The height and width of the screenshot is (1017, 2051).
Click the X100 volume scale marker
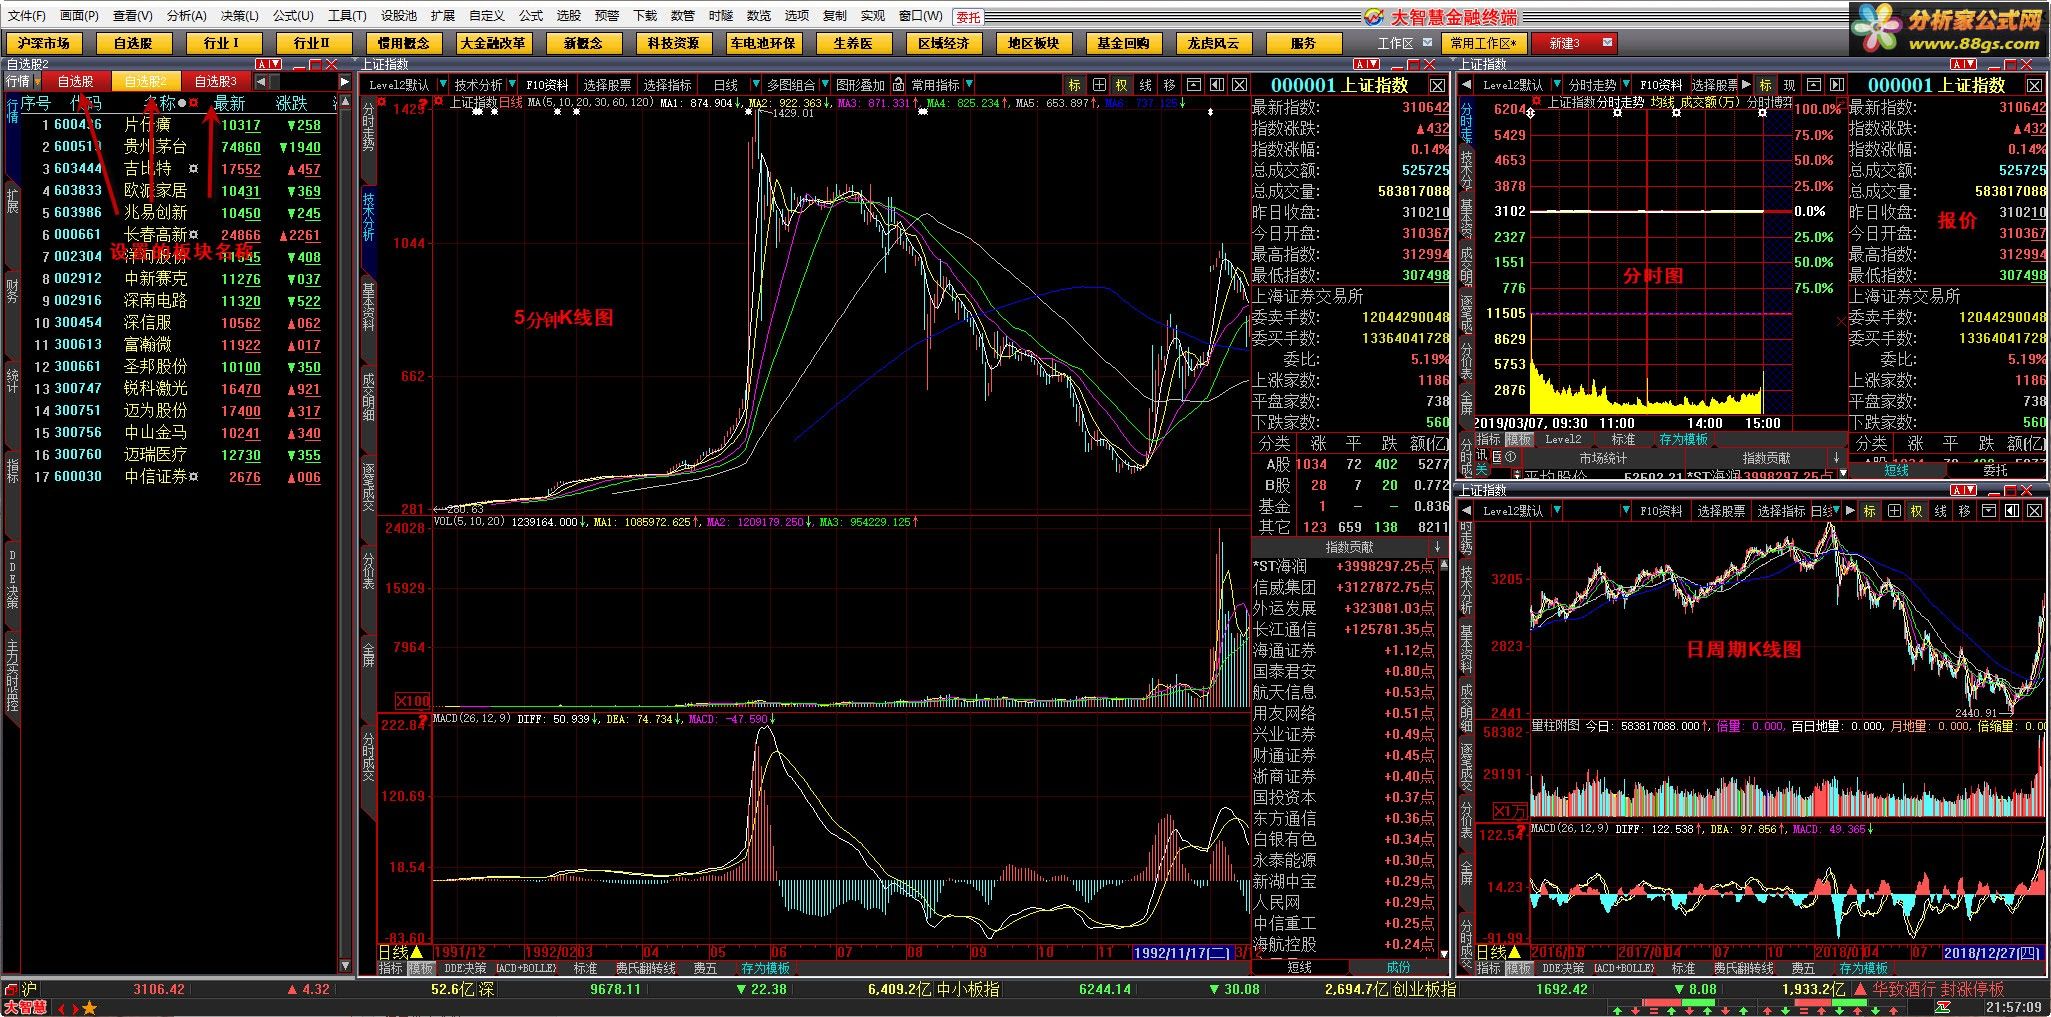412,701
